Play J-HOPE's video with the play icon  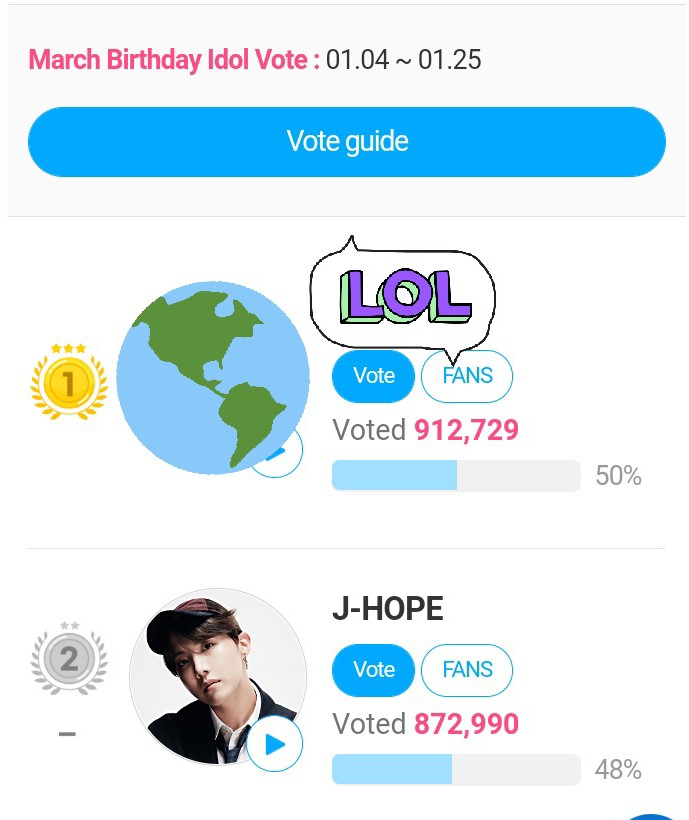274,744
